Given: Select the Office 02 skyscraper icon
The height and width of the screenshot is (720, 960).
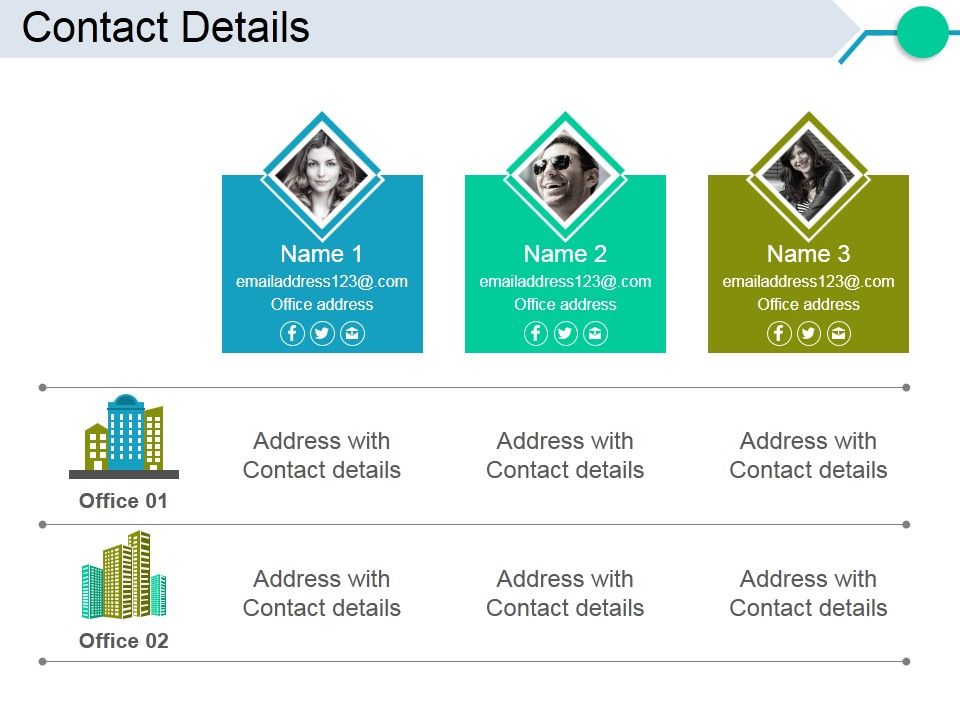Looking at the screenshot, I should [x=124, y=575].
